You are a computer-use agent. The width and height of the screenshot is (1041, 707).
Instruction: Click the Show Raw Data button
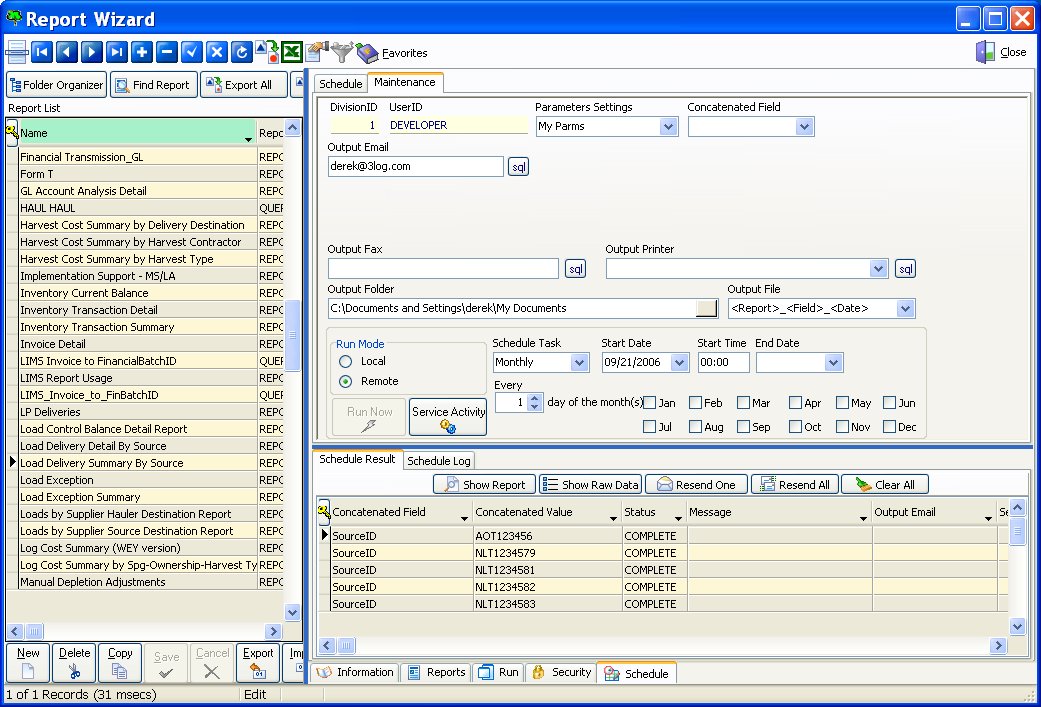click(x=590, y=485)
